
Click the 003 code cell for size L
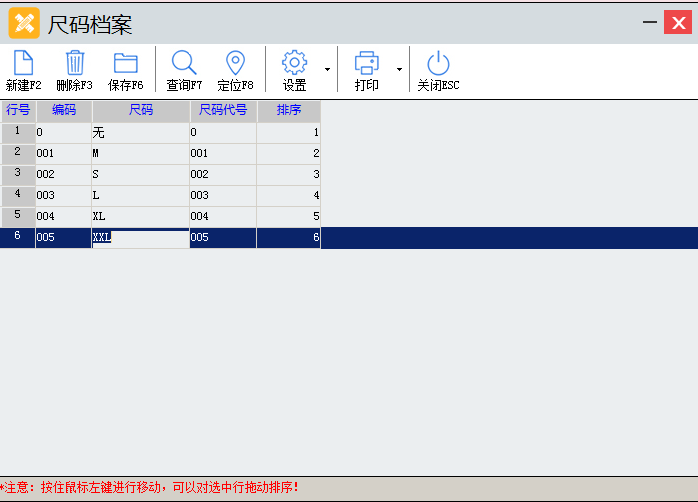[x=63, y=195]
